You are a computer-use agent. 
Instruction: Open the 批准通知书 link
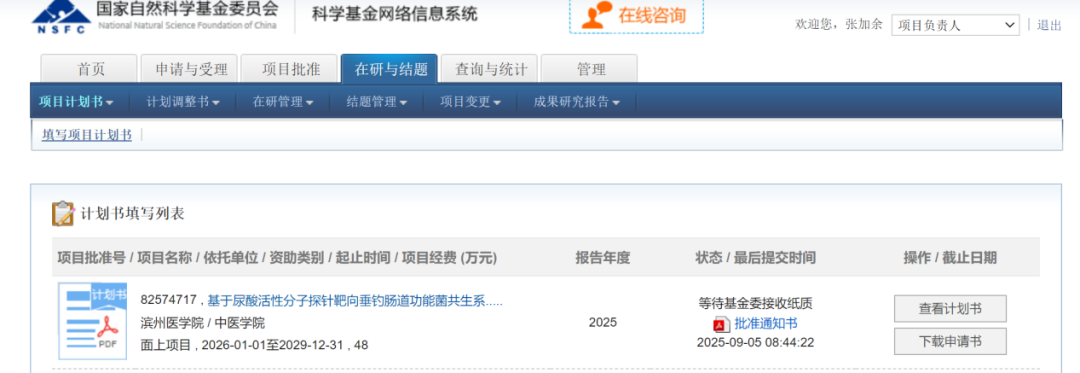(x=765, y=324)
